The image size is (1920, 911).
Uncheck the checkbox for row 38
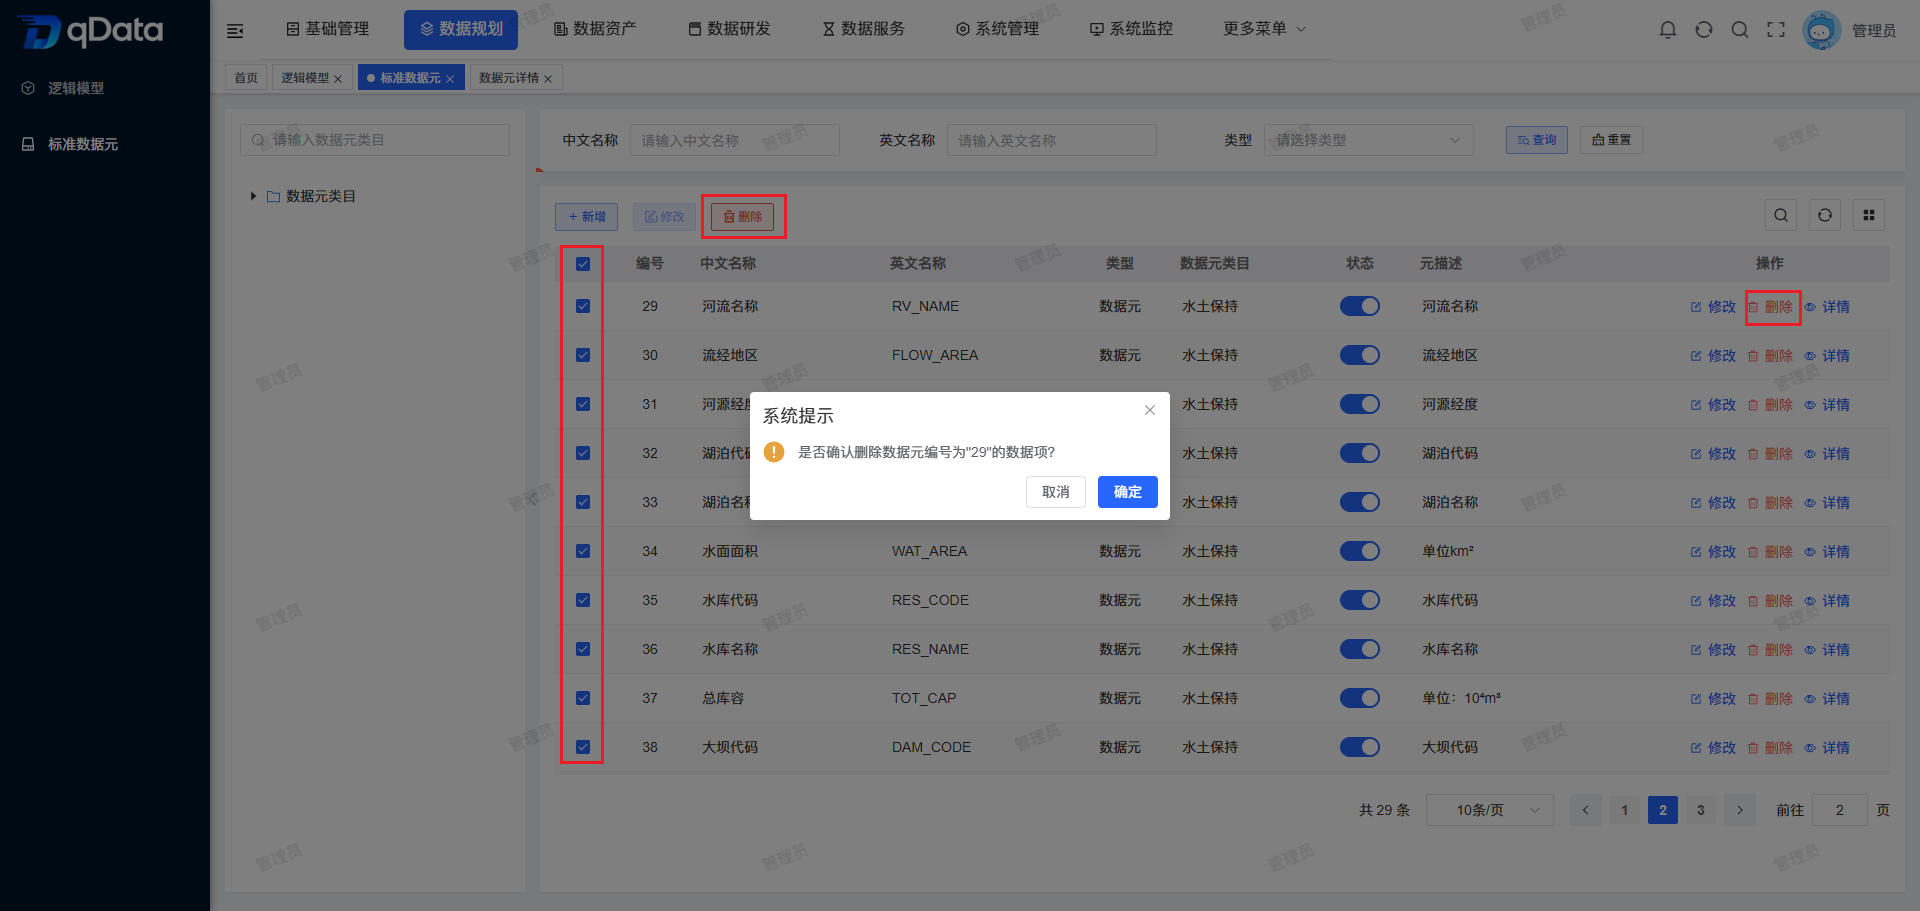pyautogui.click(x=583, y=747)
